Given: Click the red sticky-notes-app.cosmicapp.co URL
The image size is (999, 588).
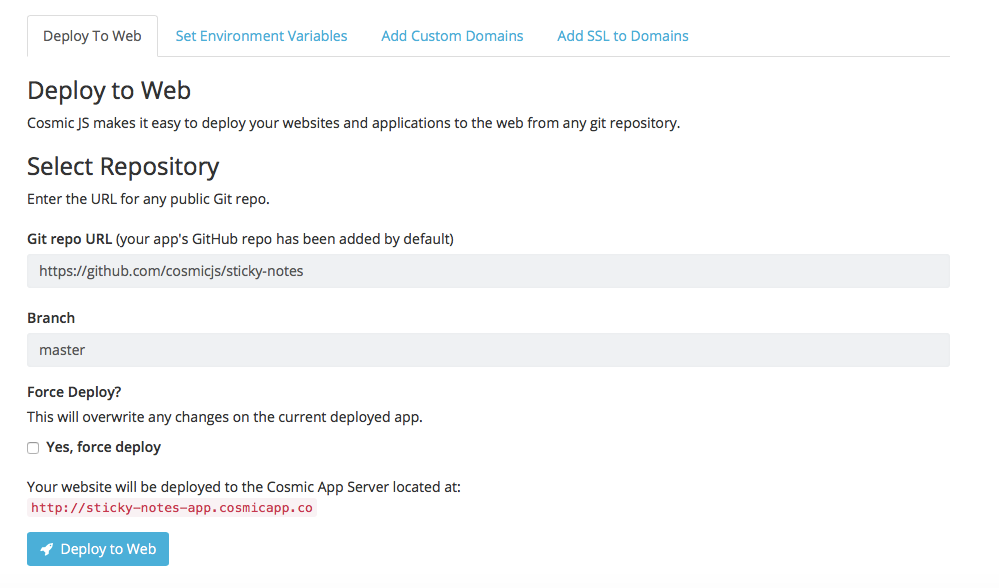Looking at the screenshot, I should tap(172, 508).
